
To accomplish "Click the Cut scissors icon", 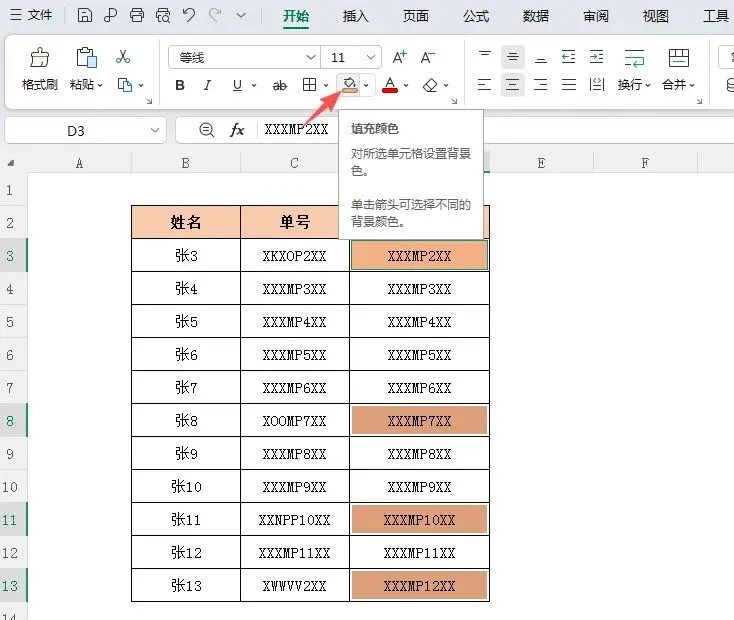I will 123,57.
